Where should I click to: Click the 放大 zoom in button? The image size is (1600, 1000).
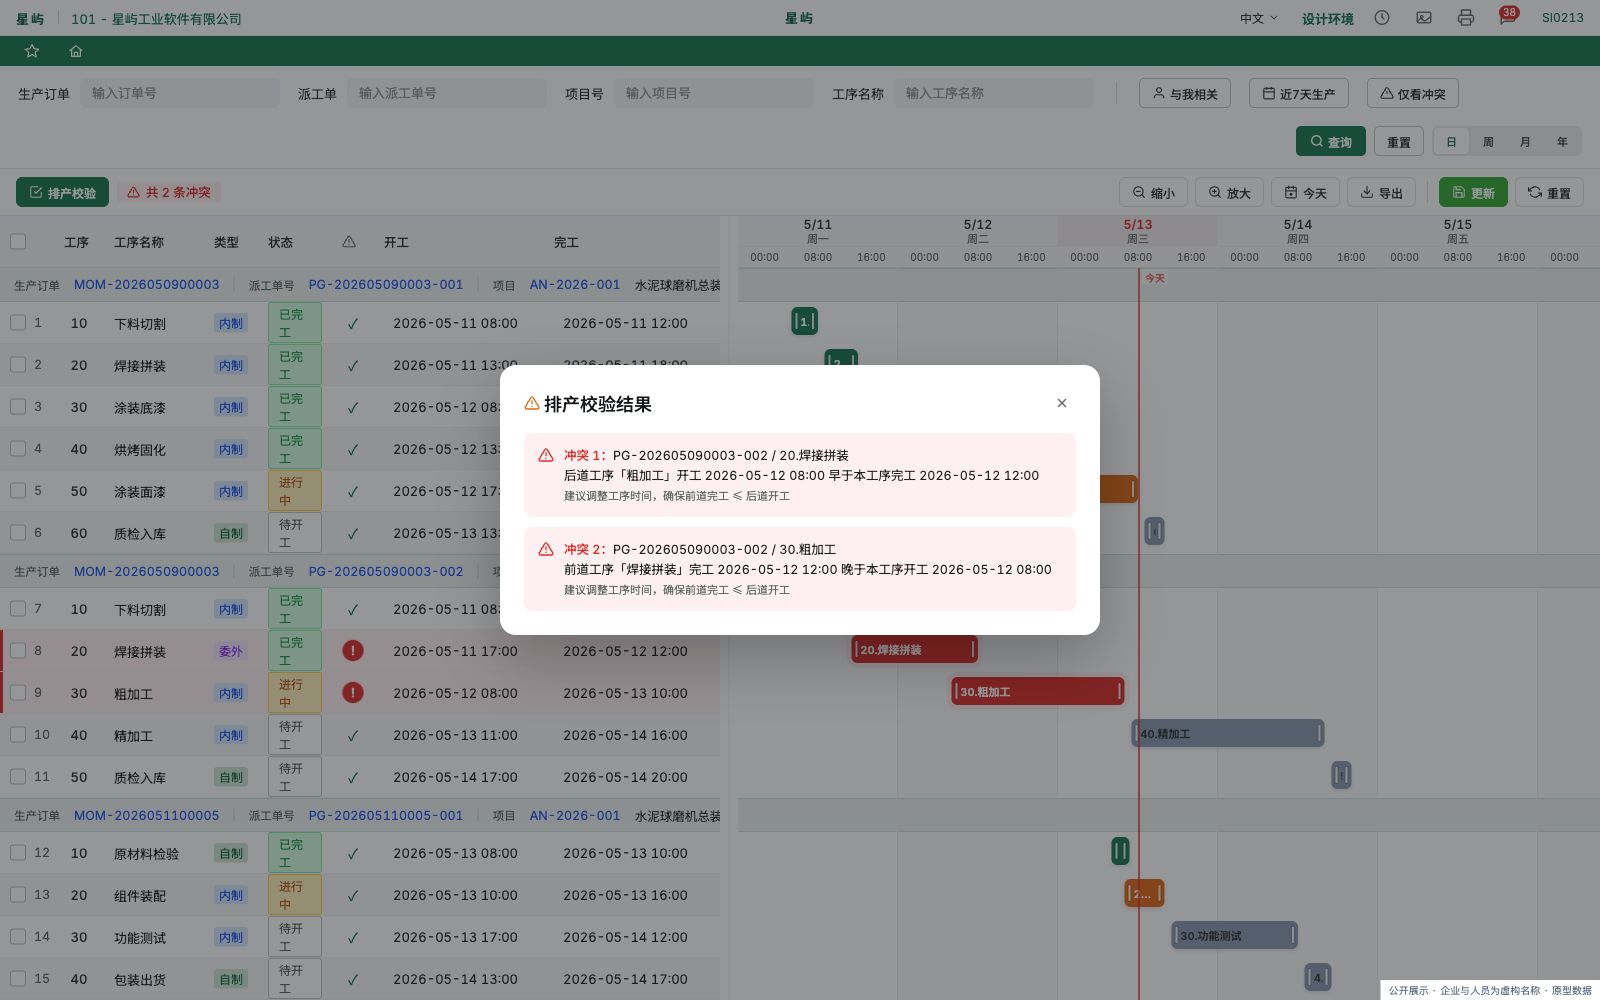pos(1229,192)
